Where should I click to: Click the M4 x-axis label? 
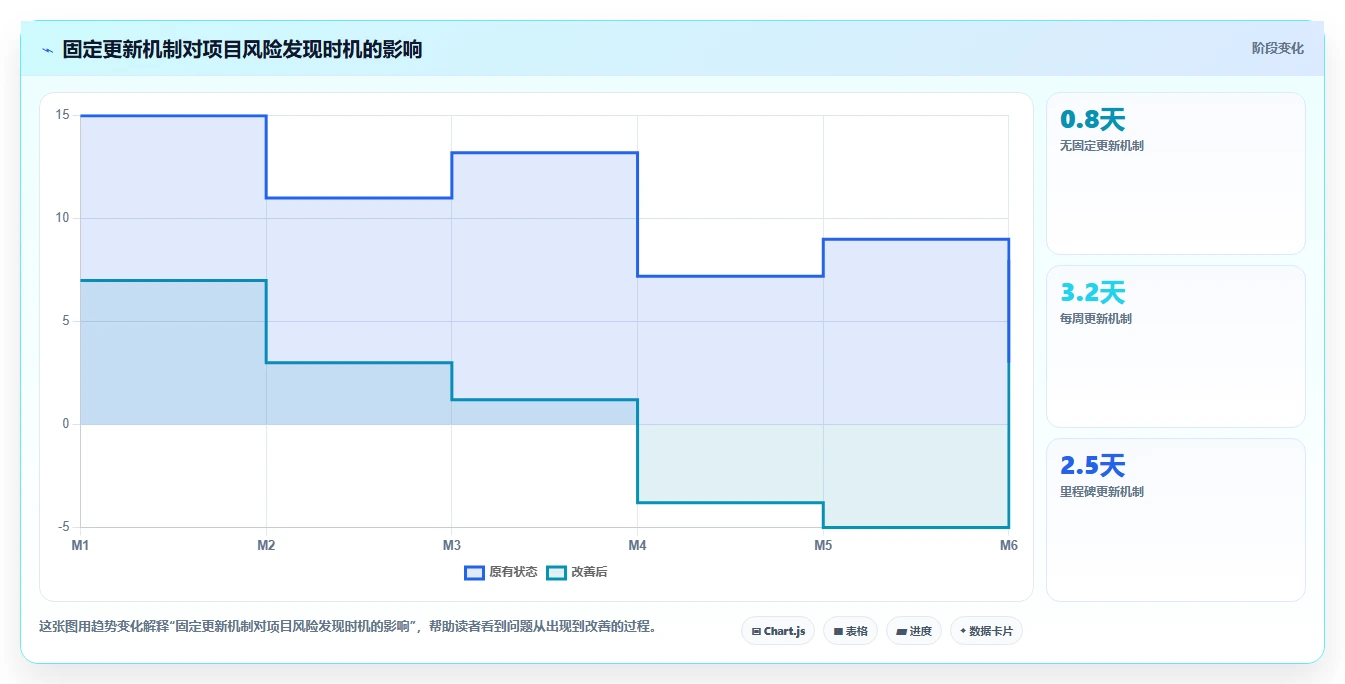637,545
